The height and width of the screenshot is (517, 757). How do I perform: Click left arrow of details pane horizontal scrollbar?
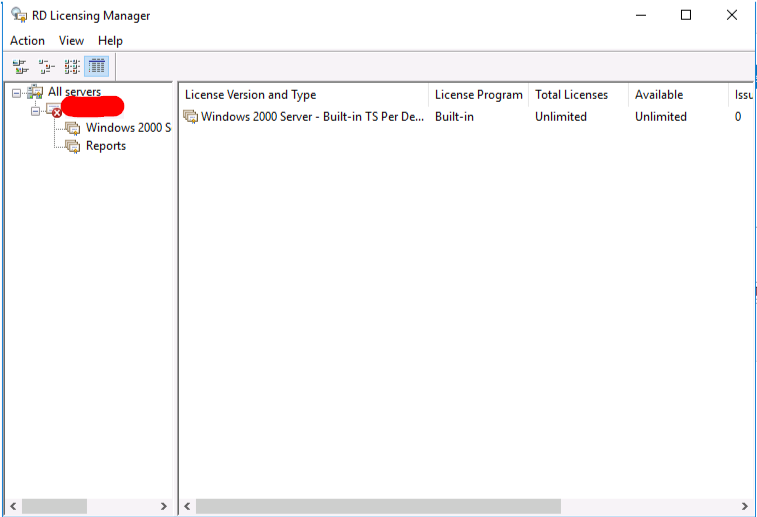187,506
